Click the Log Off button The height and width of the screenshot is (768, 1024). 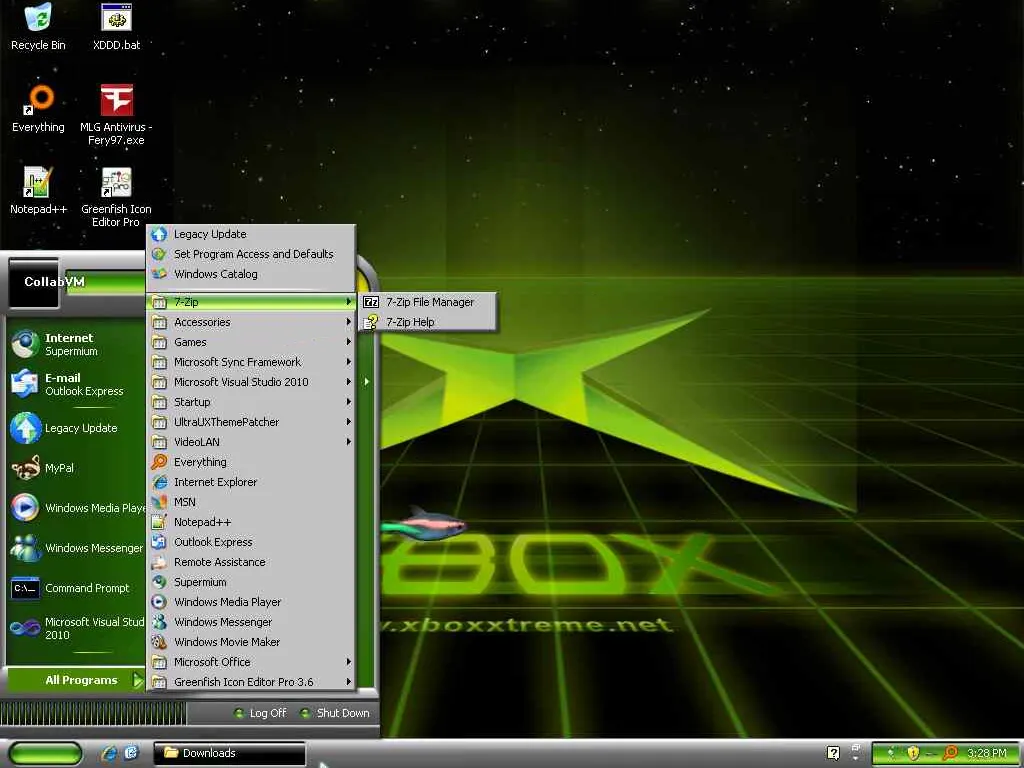point(260,713)
